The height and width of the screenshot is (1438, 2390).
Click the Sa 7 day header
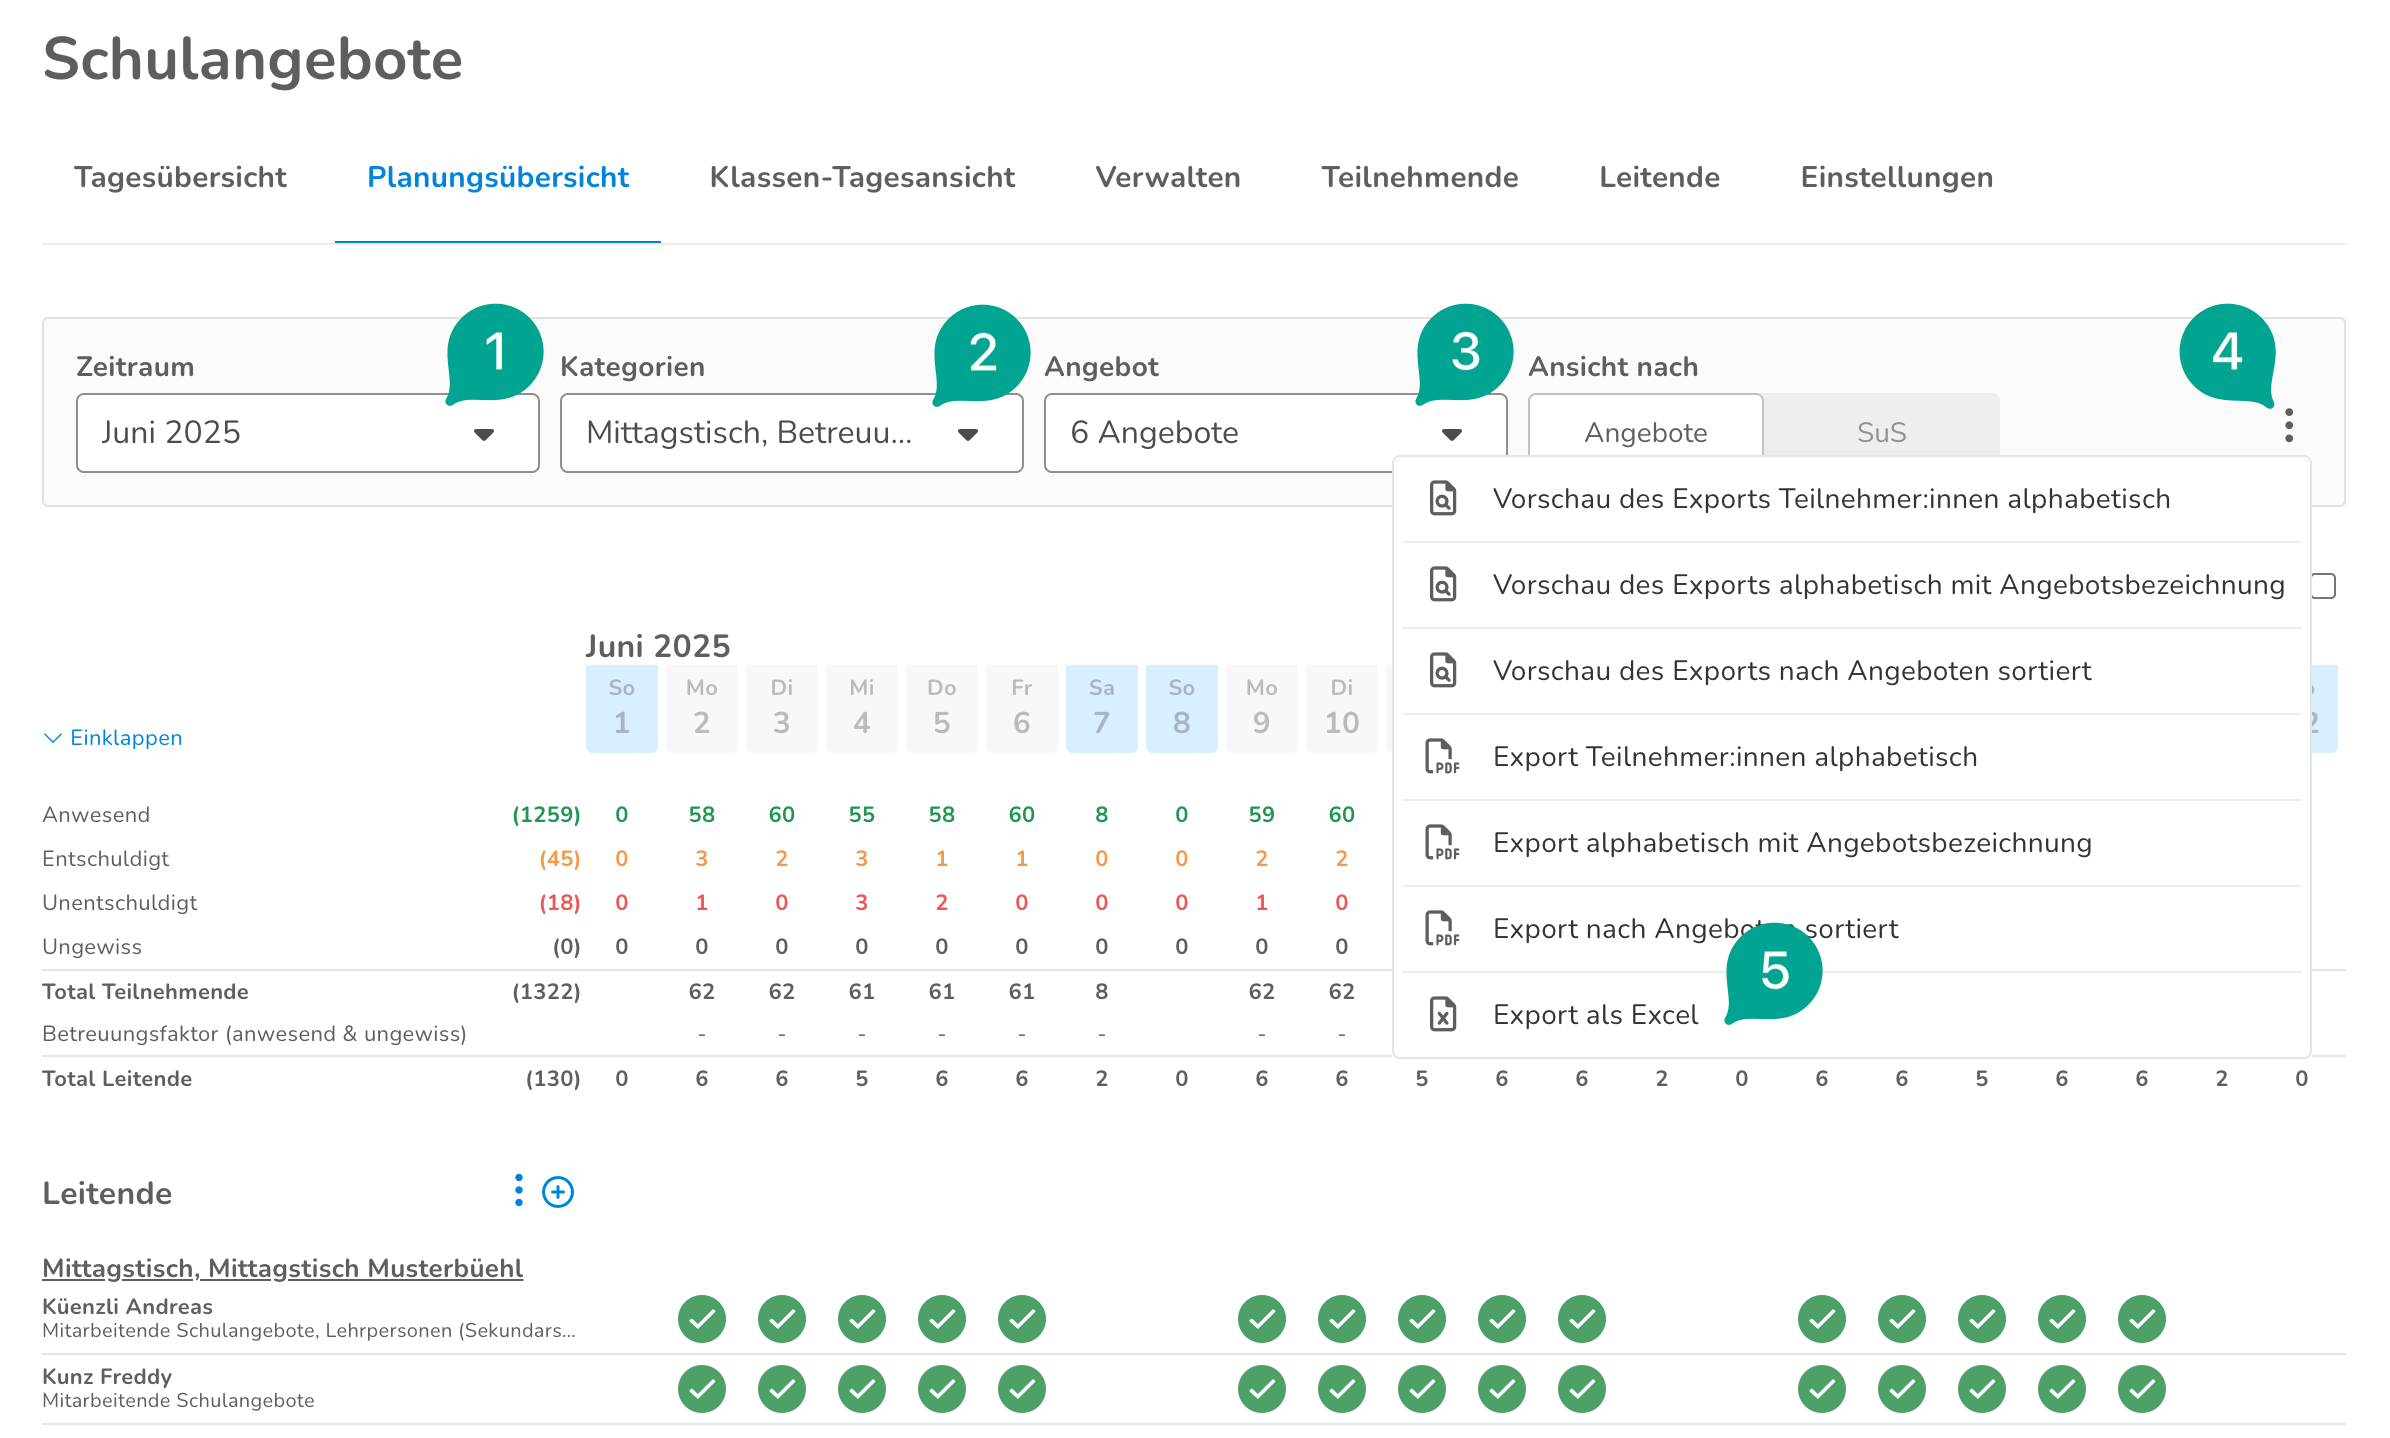[x=1101, y=707]
